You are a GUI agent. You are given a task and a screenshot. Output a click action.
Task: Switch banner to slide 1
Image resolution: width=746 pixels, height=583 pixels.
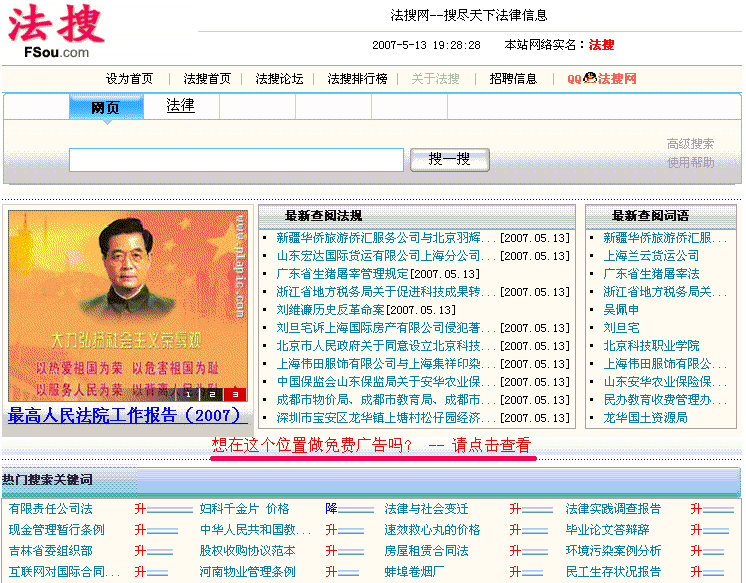pos(187,394)
